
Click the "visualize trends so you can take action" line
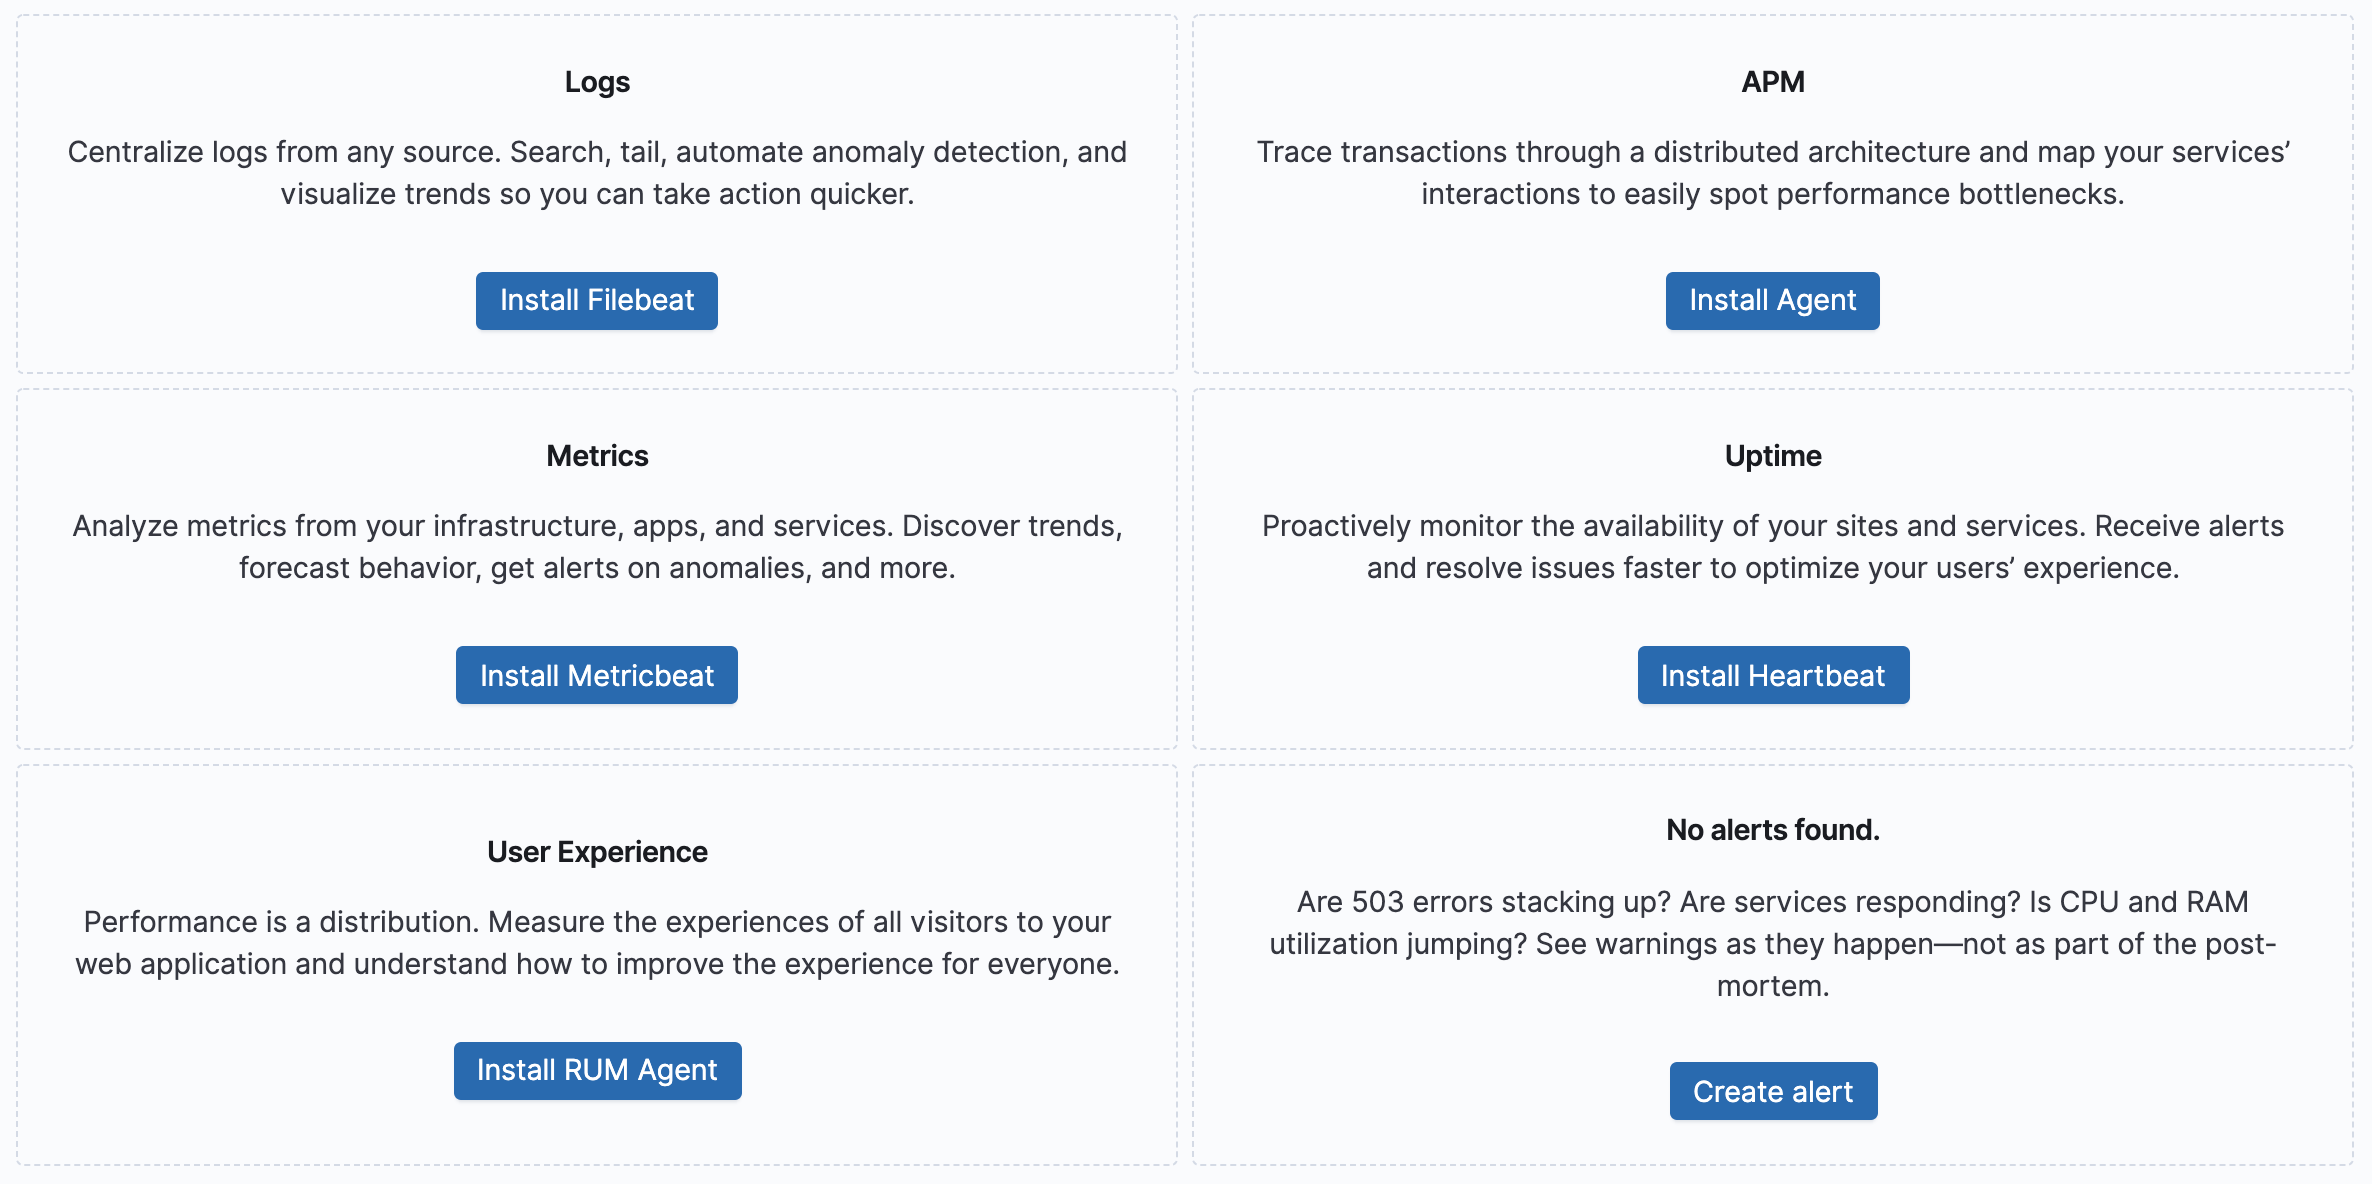(x=597, y=194)
